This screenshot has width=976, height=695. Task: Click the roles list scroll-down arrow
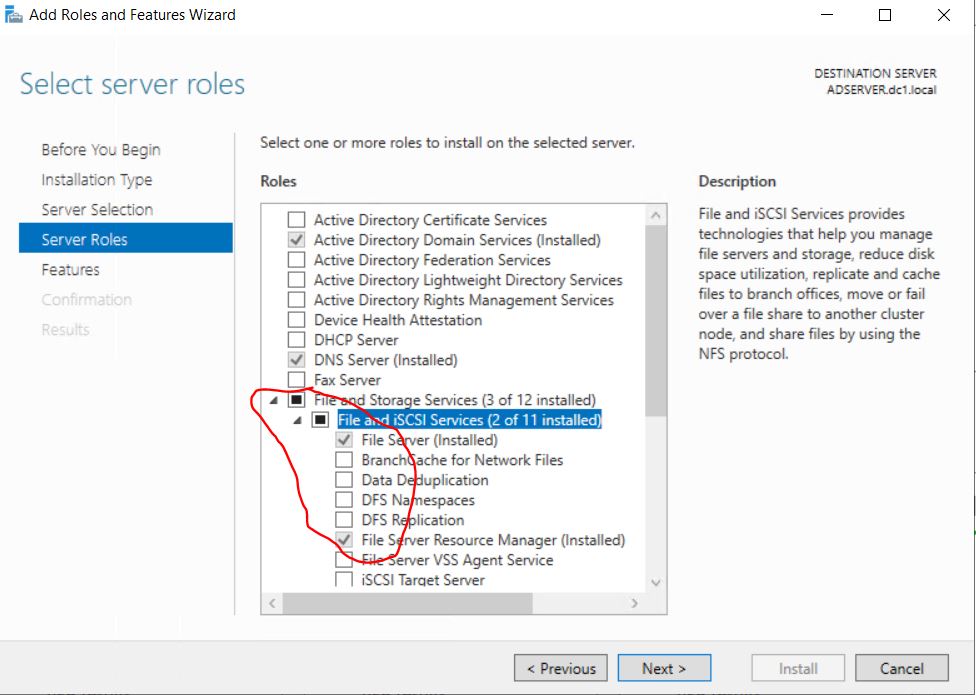[655, 582]
